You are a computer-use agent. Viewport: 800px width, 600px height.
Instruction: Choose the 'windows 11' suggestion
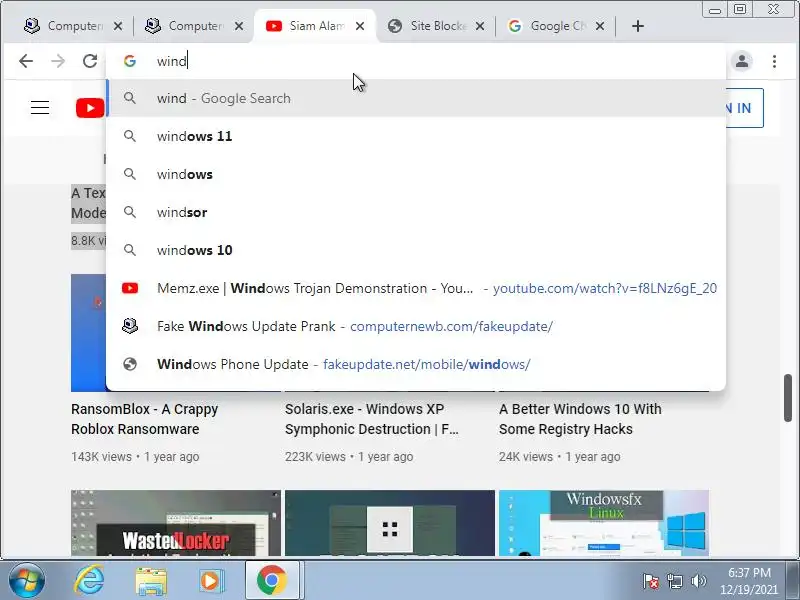pyautogui.click(x=416, y=136)
